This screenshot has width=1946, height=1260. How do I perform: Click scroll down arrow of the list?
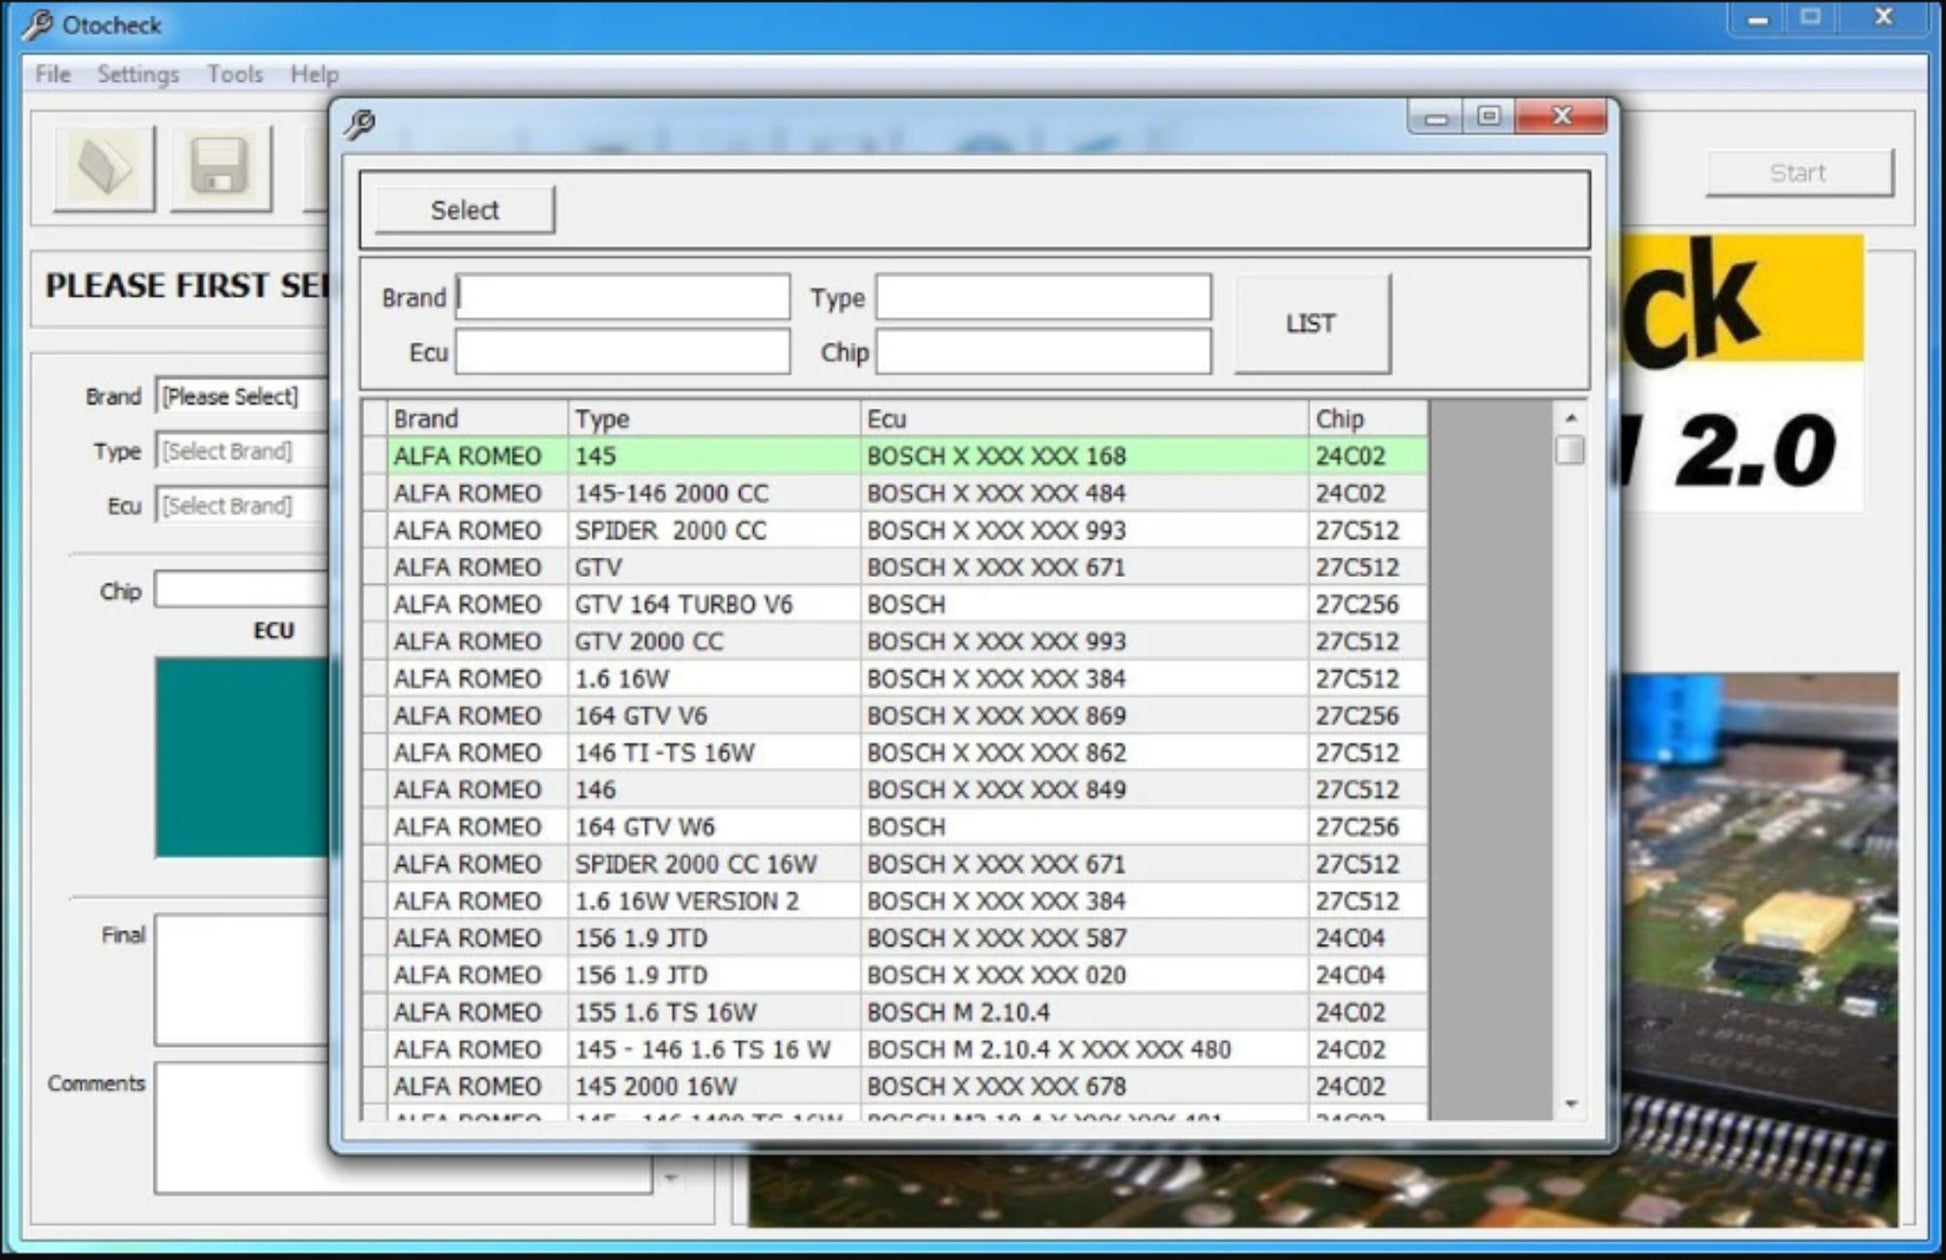coord(1570,1104)
